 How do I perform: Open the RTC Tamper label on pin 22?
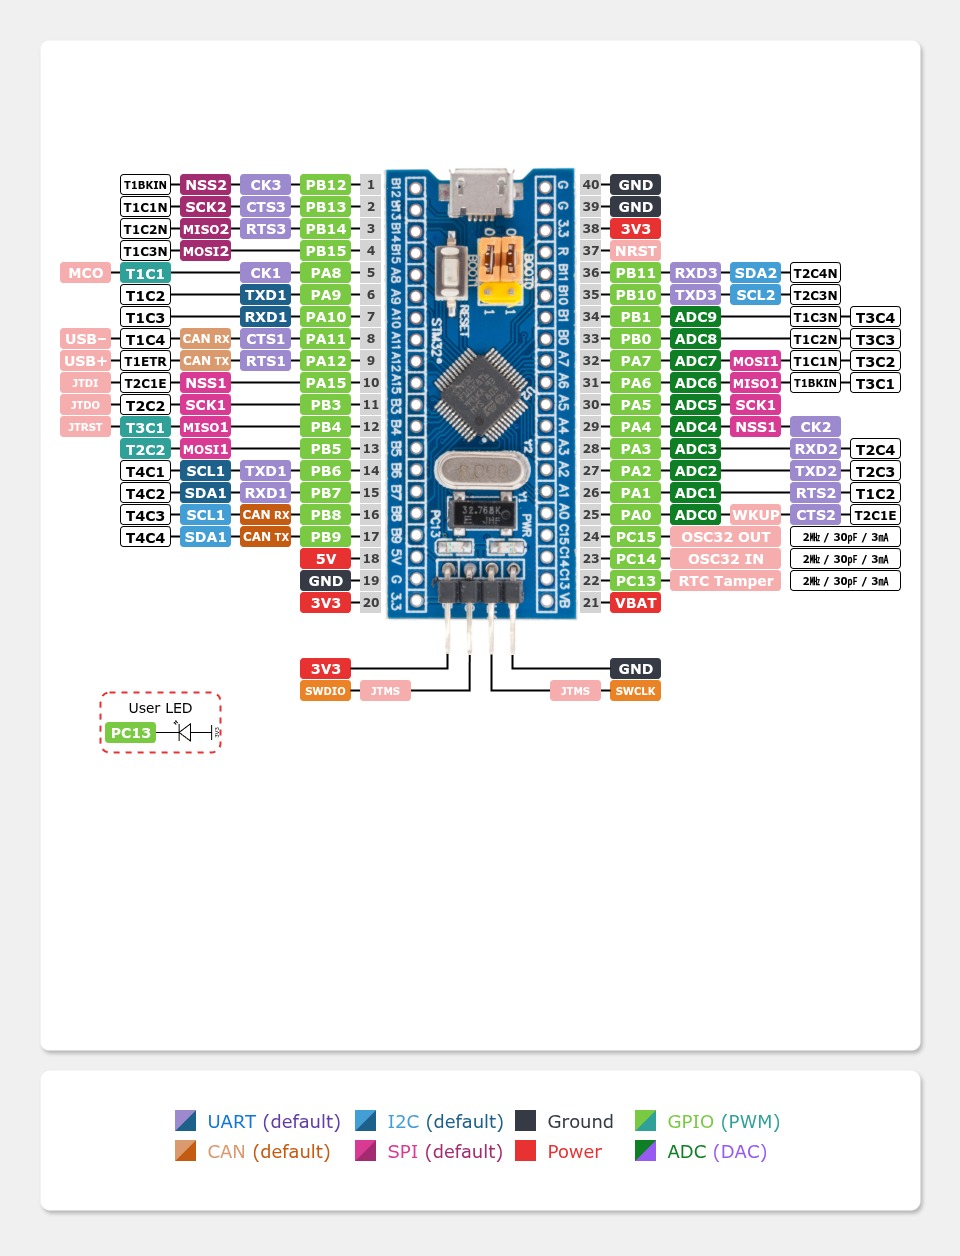coord(725,581)
